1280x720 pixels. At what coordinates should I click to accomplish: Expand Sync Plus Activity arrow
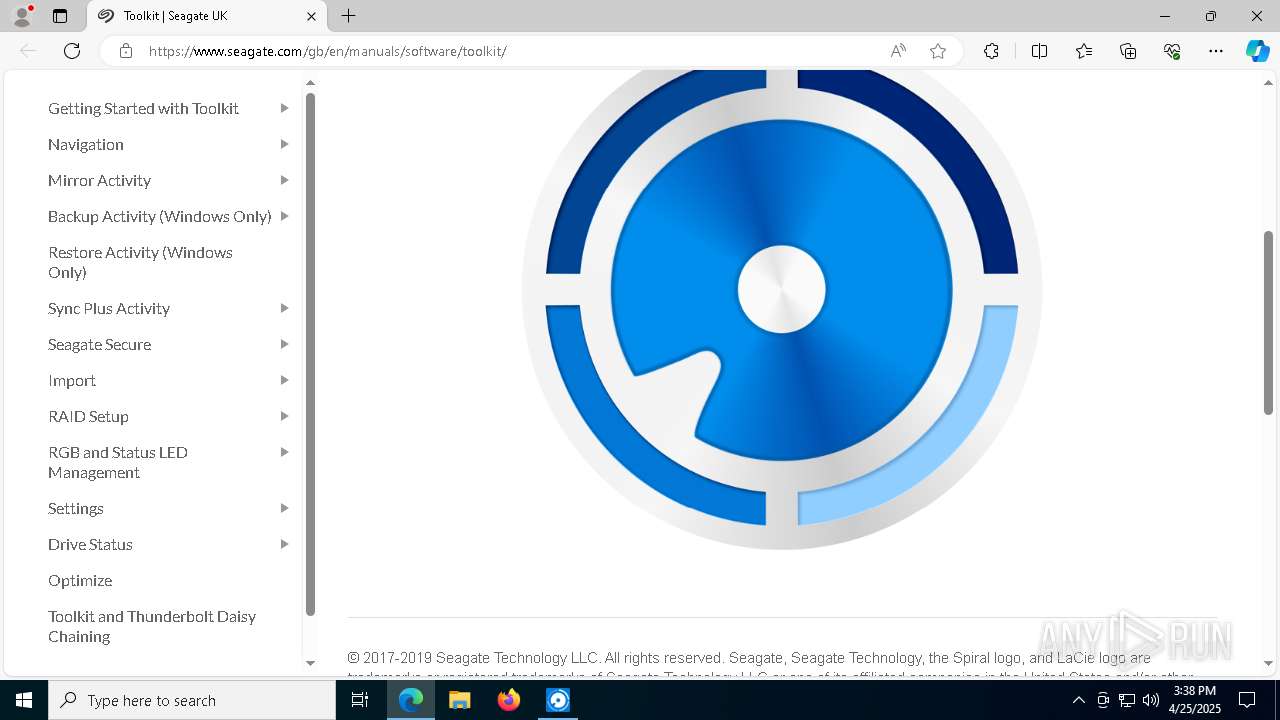285,308
